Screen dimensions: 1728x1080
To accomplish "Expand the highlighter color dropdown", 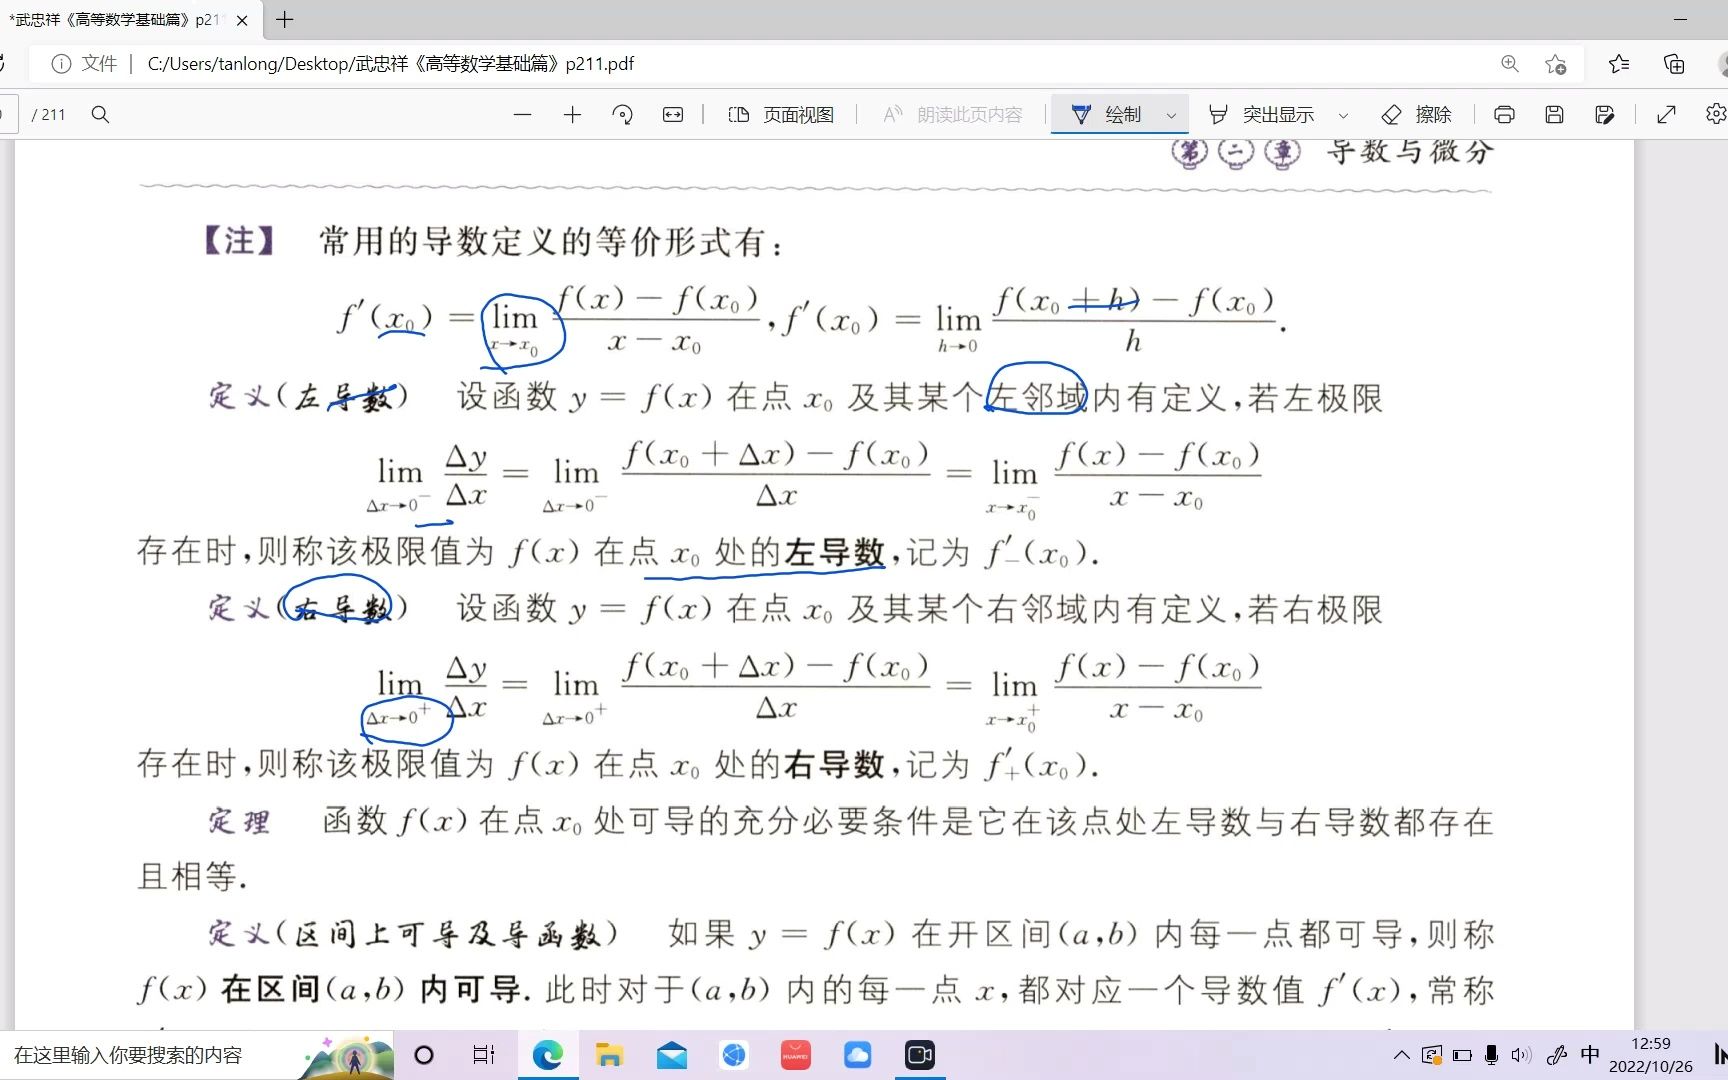I will pos(1343,114).
